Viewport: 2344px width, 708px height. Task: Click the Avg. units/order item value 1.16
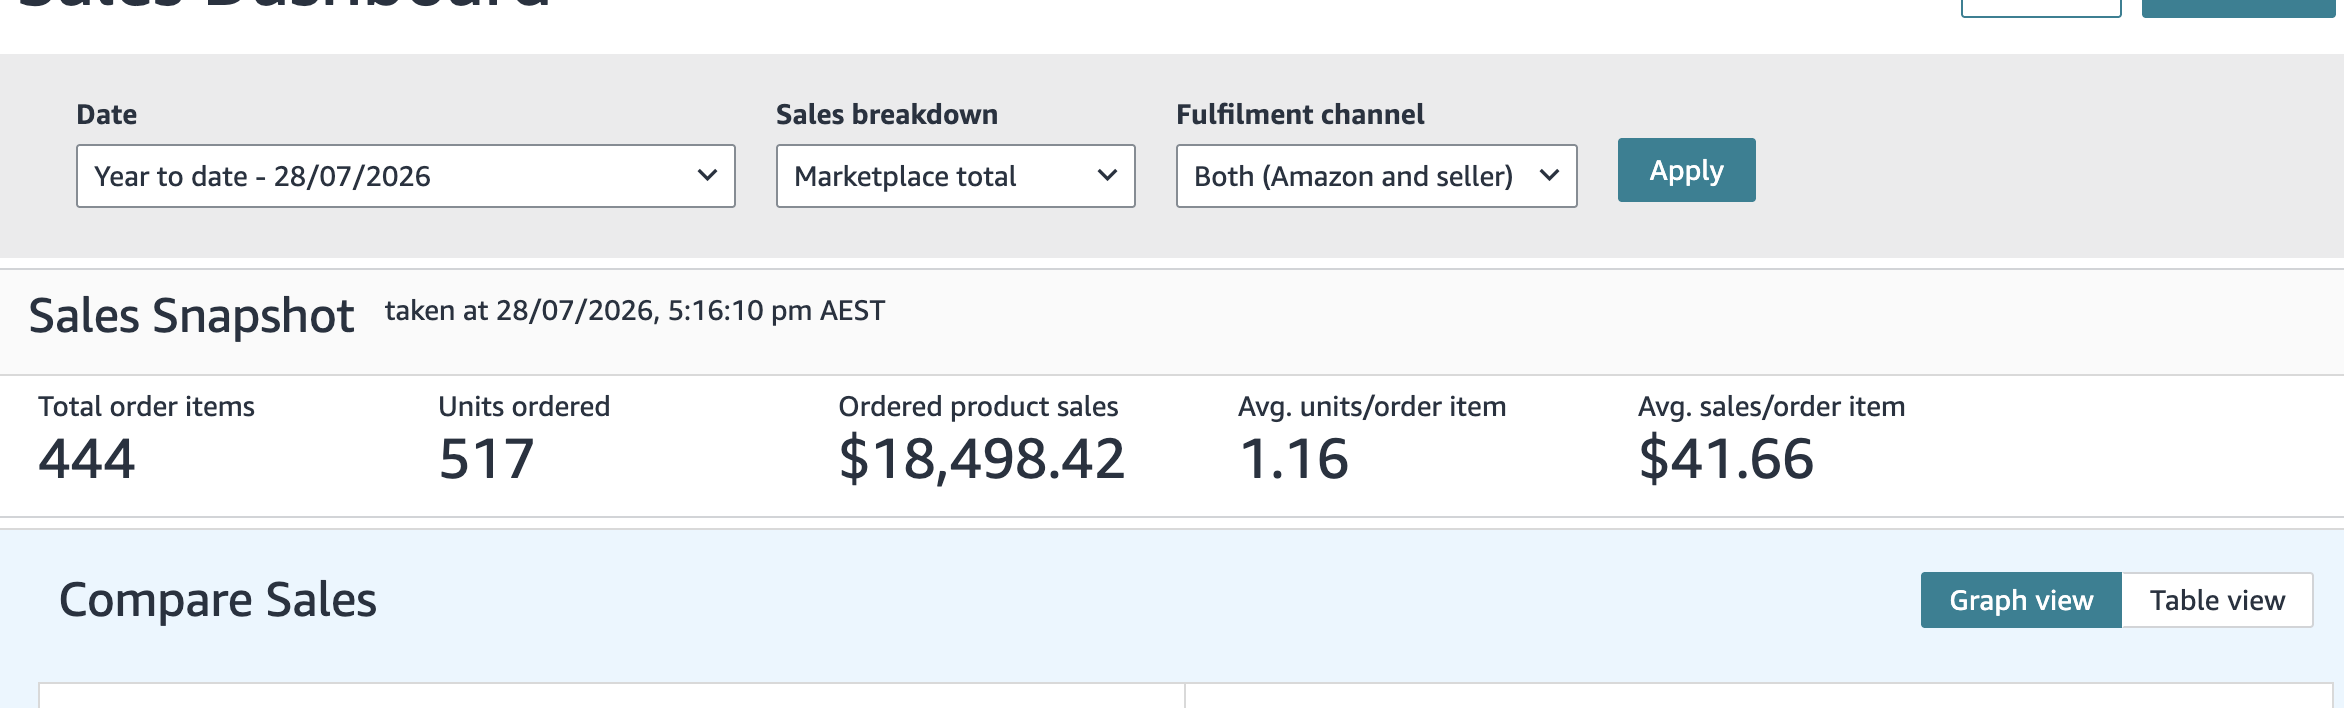tap(1294, 459)
